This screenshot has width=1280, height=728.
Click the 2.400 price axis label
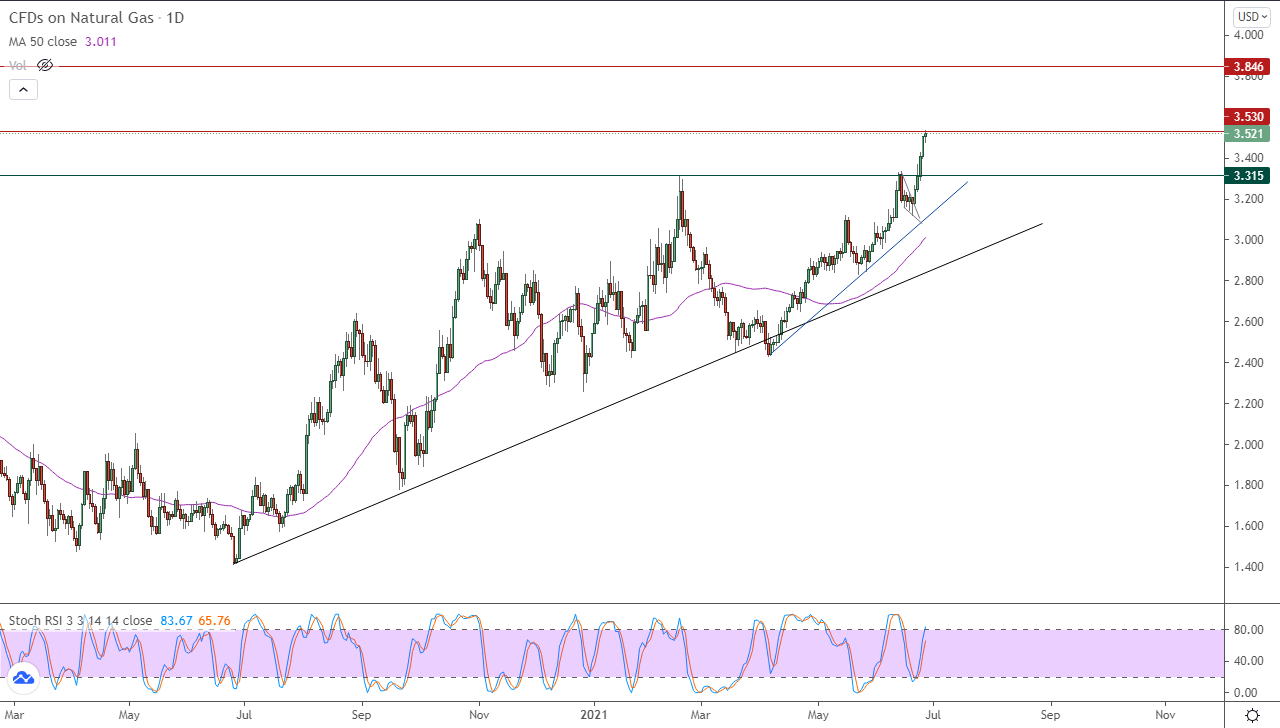tap(1250, 363)
